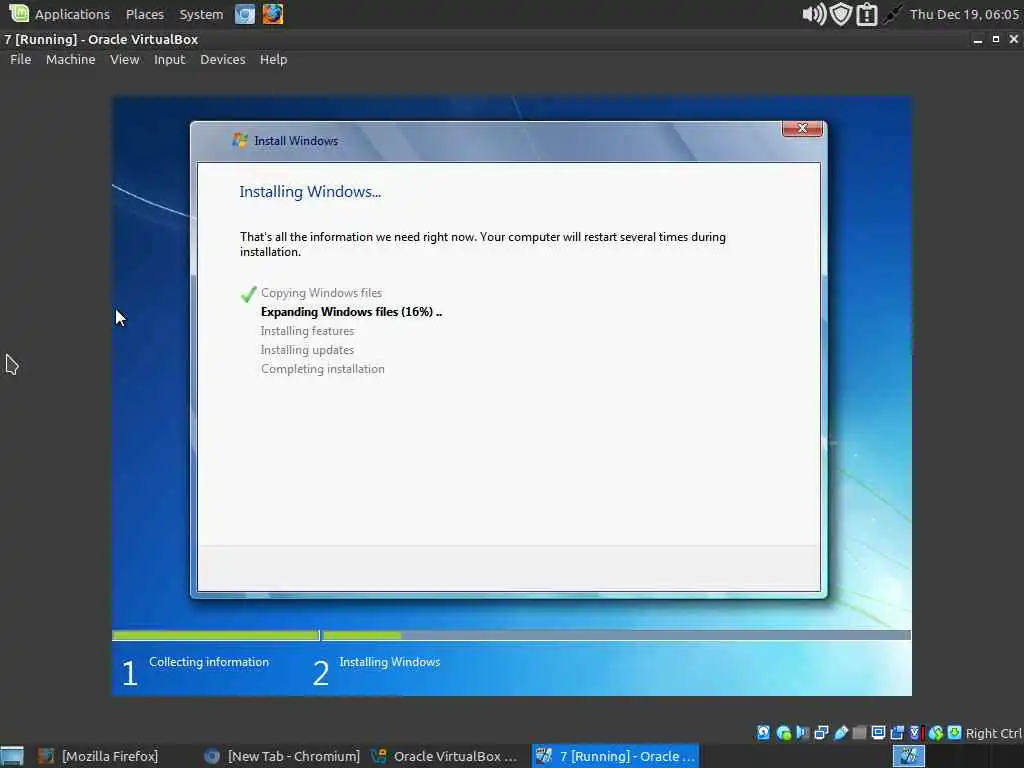Click the CPU virtualization 'V' indicator icon

click(915, 733)
